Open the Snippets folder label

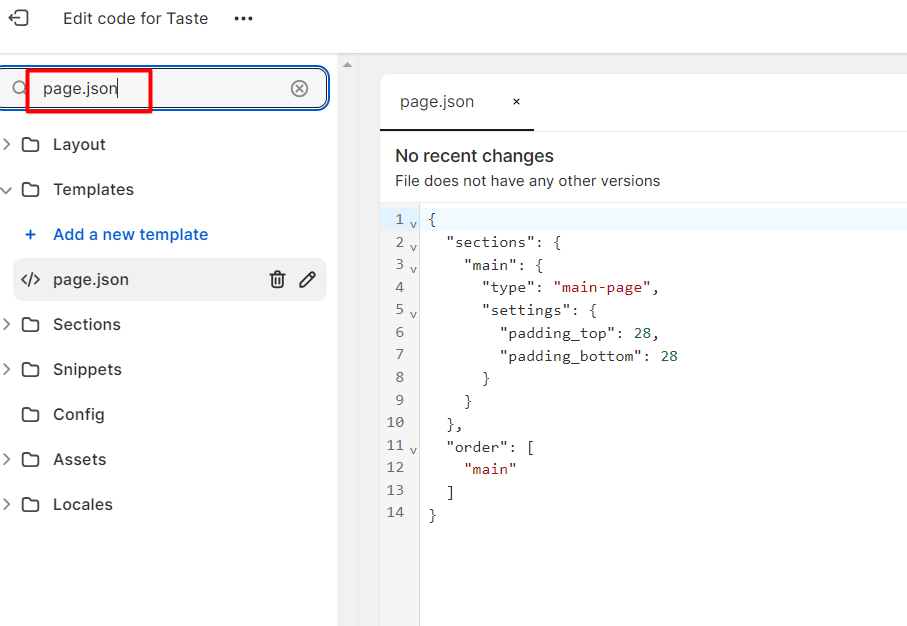[x=87, y=369]
